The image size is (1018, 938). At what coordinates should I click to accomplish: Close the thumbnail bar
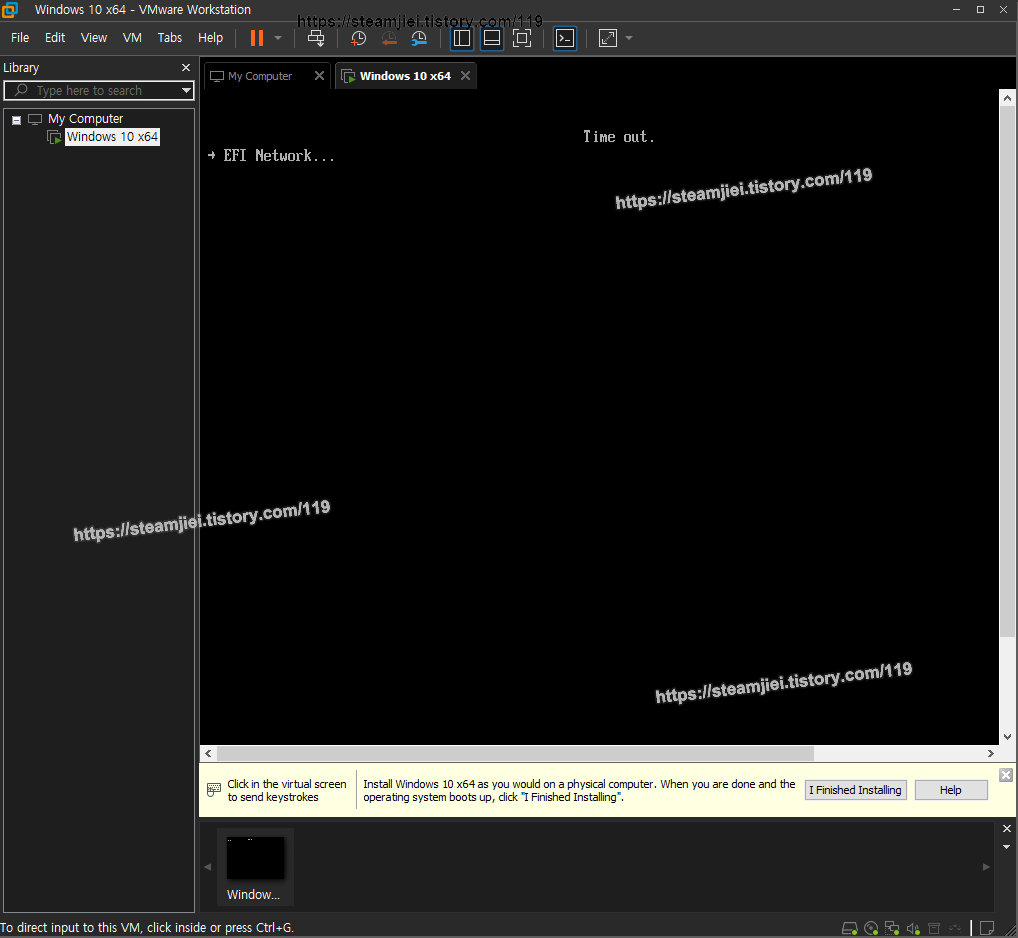coord(1007,828)
